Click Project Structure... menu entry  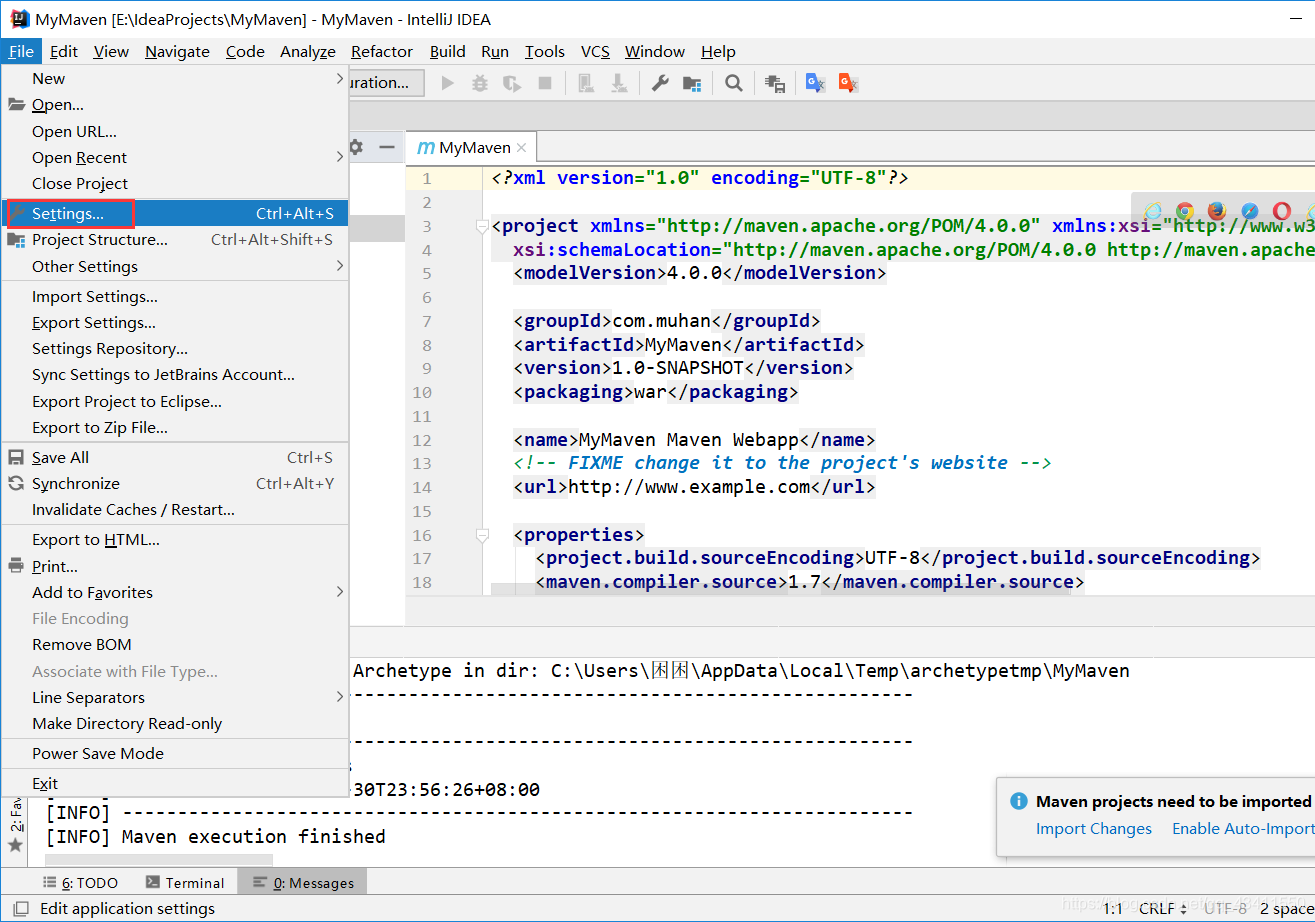pyautogui.click(x=175, y=239)
